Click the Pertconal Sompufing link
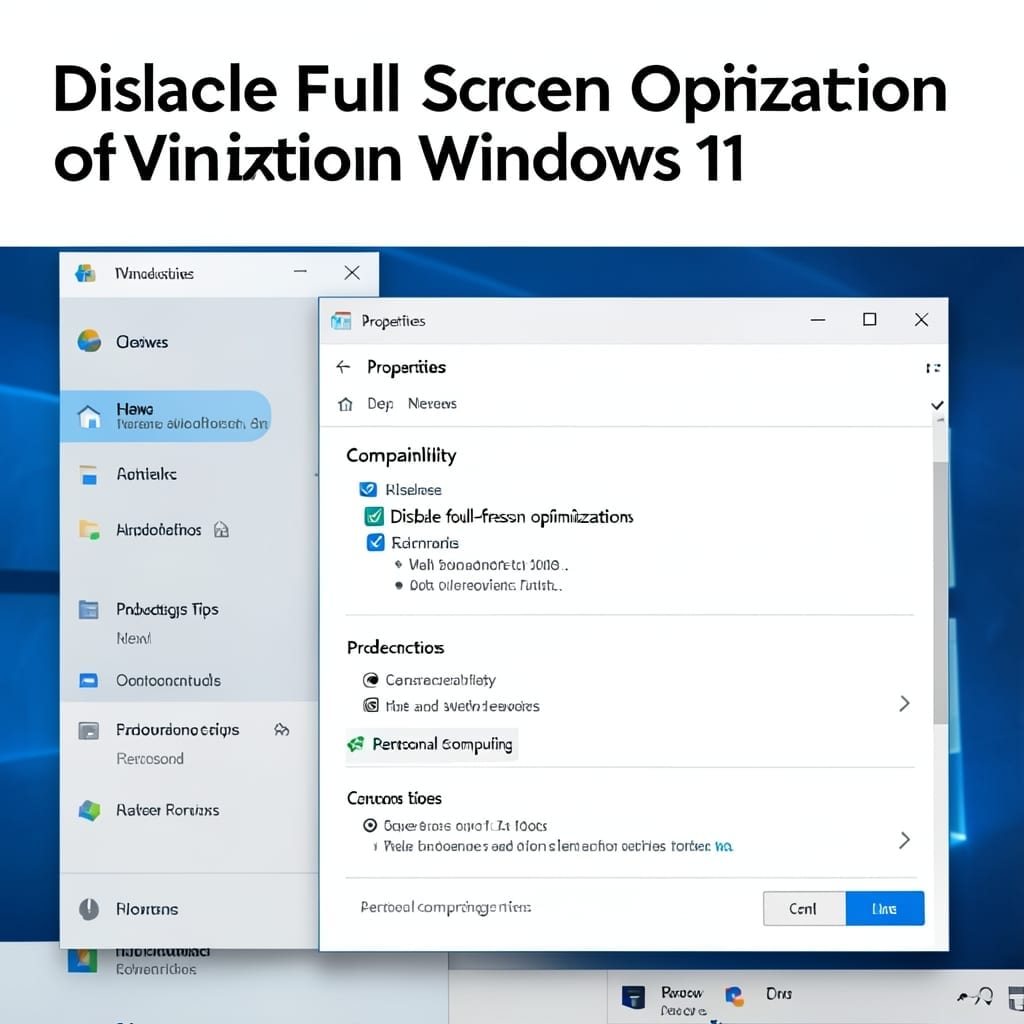Viewport: 1024px width, 1024px height. point(442,744)
